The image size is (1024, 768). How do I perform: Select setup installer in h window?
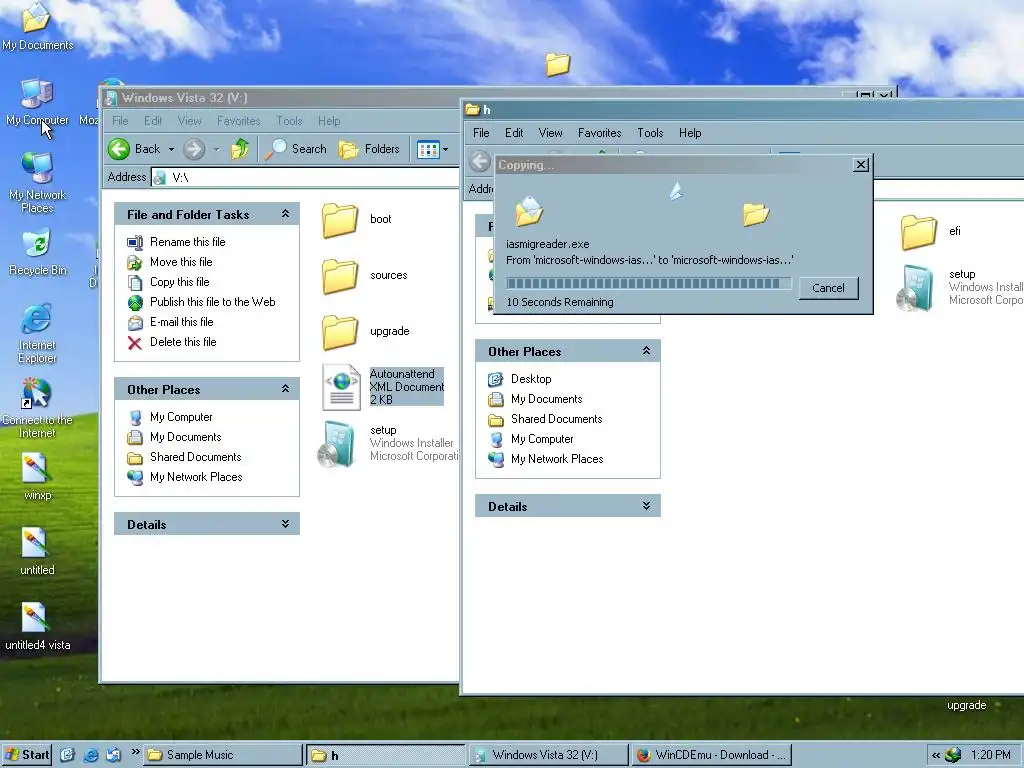[916, 287]
